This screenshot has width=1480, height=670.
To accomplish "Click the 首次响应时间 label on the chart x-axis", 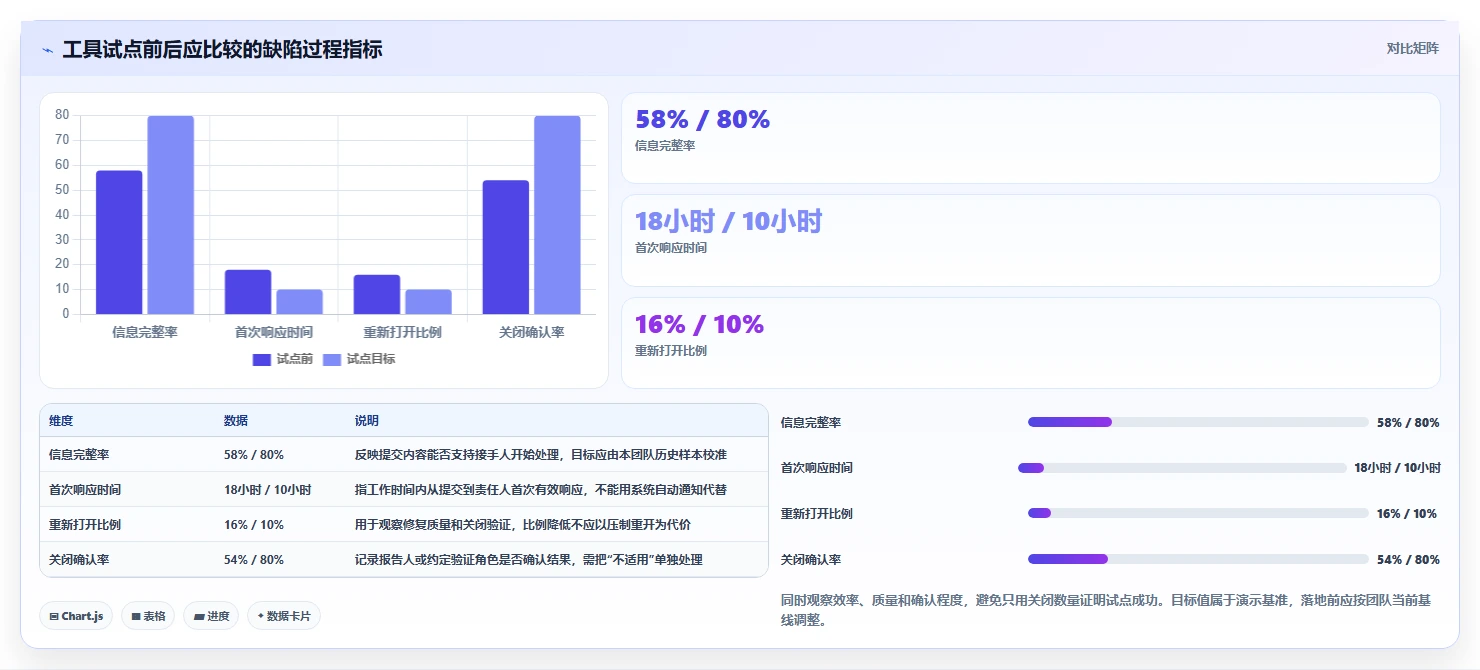I will coord(274,332).
